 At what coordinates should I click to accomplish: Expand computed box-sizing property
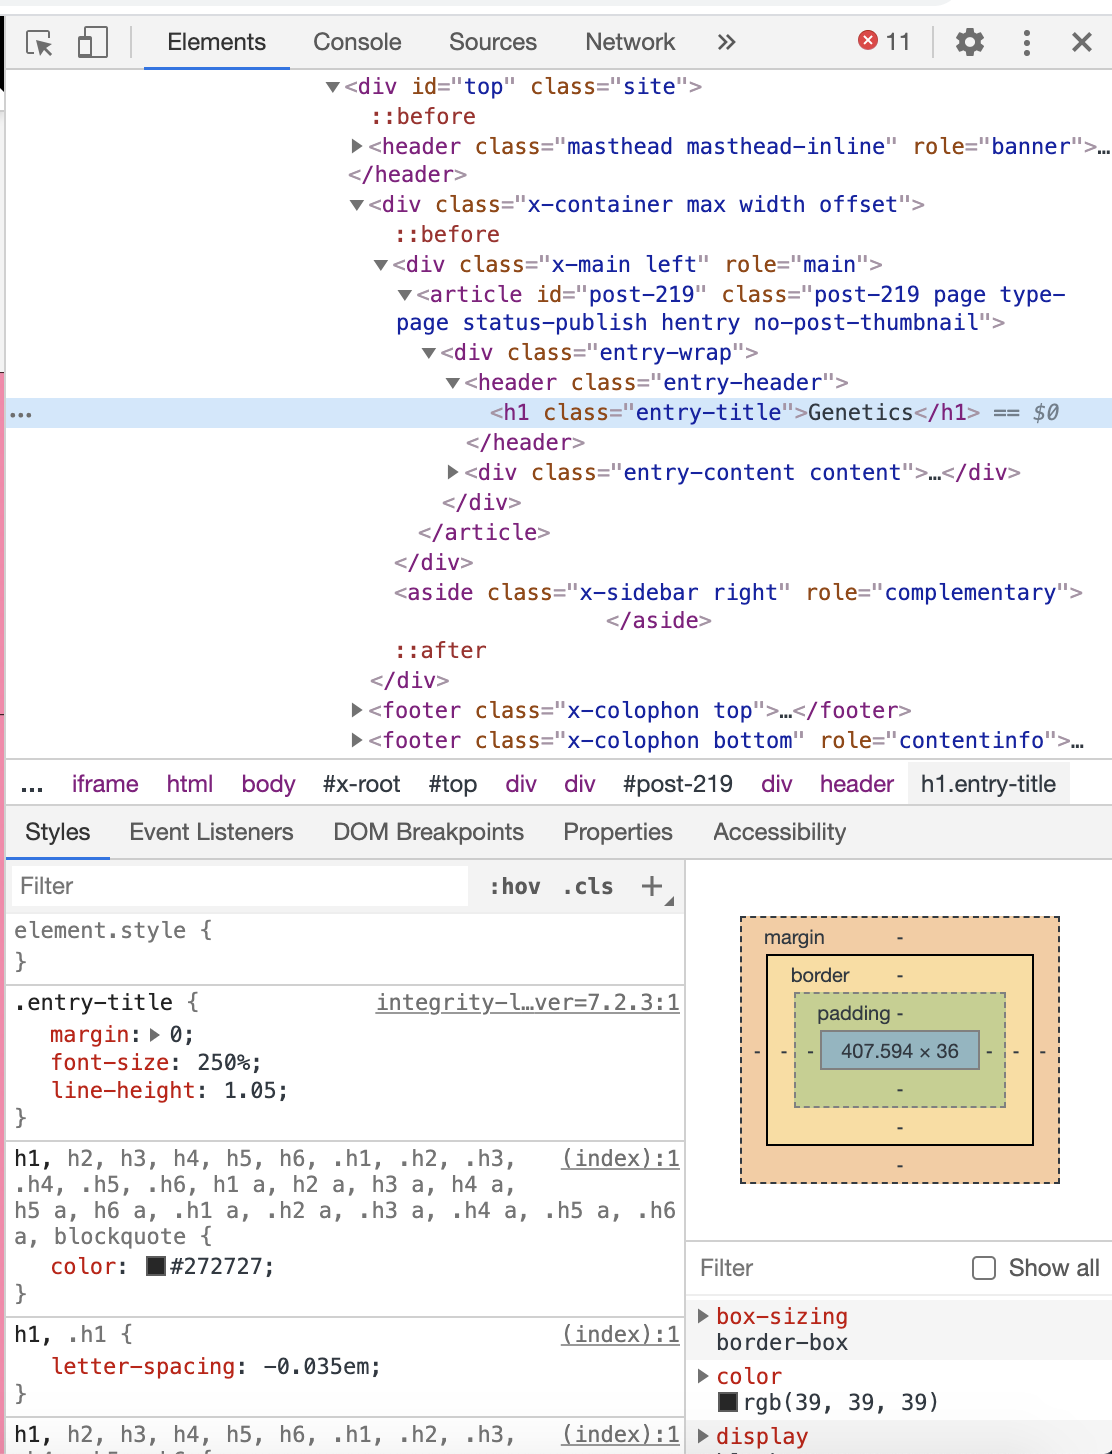pyautogui.click(x=703, y=1316)
